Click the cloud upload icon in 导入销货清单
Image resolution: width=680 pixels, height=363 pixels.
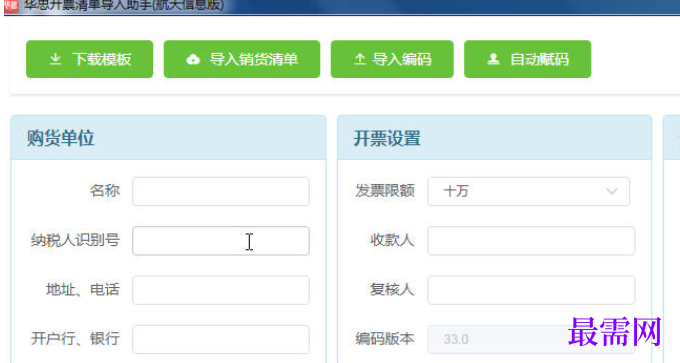pos(193,59)
